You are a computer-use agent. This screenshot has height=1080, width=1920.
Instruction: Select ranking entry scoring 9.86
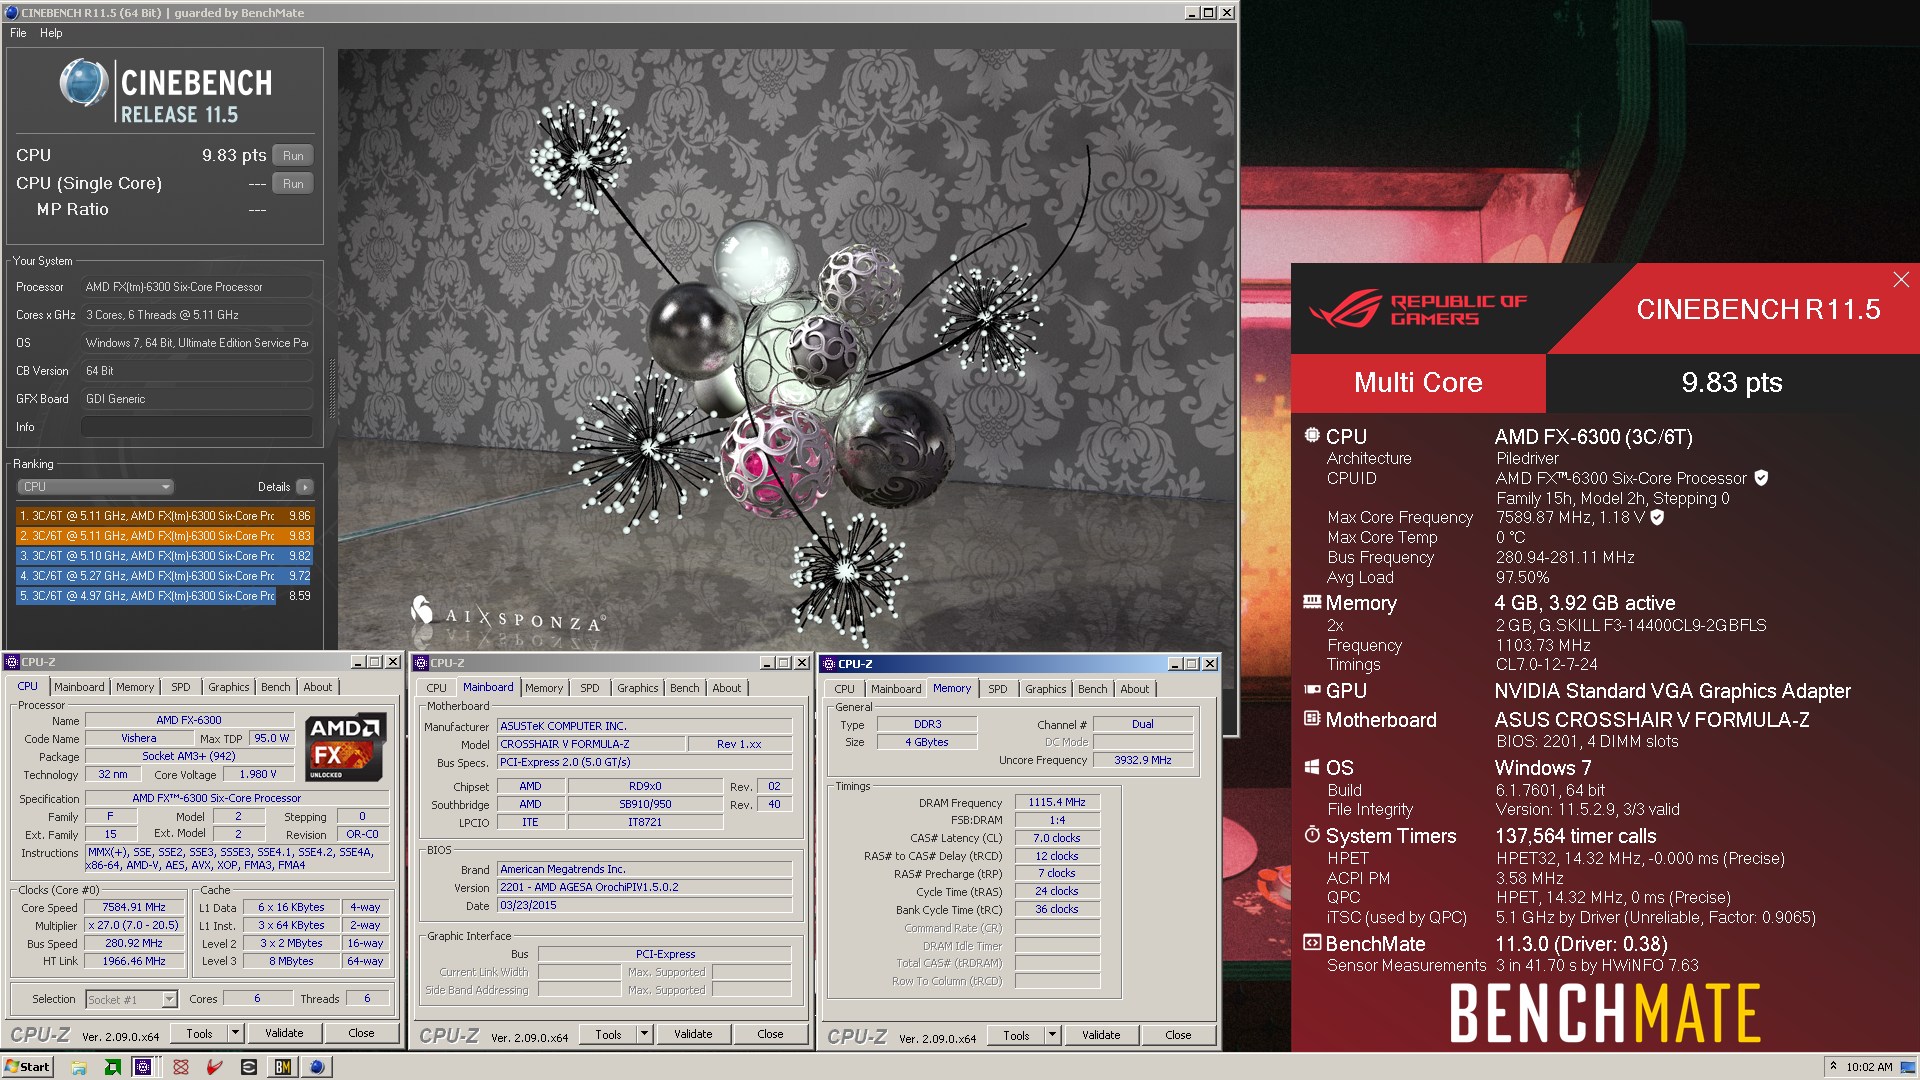click(165, 516)
